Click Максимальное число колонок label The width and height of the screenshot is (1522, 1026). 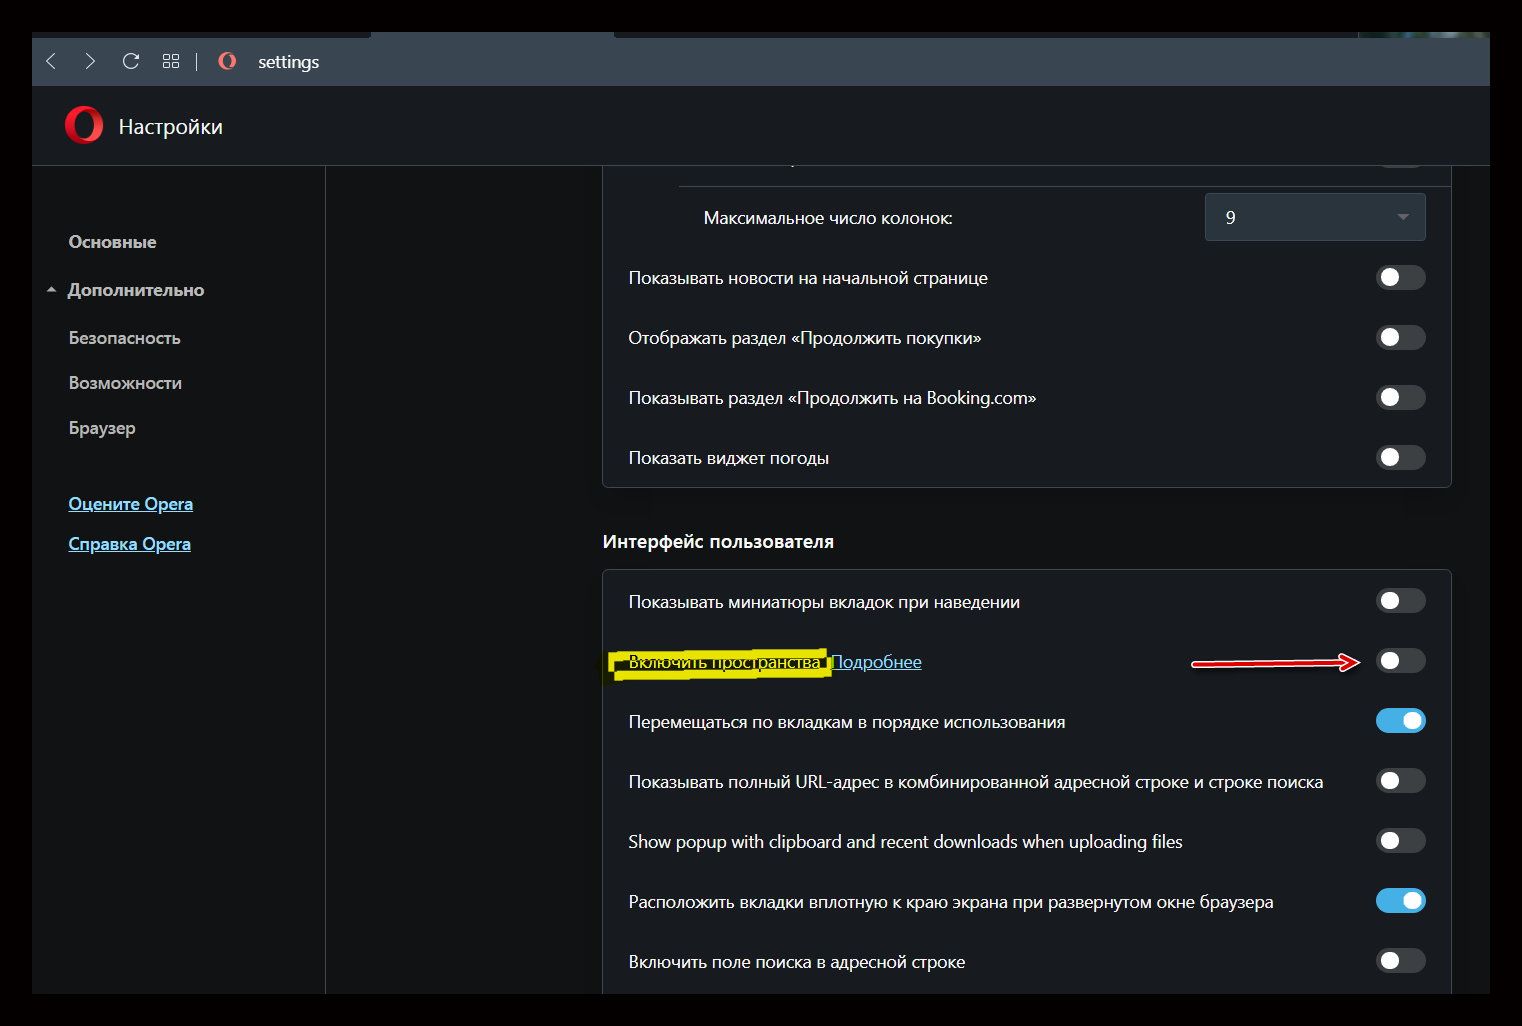tap(828, 218)
